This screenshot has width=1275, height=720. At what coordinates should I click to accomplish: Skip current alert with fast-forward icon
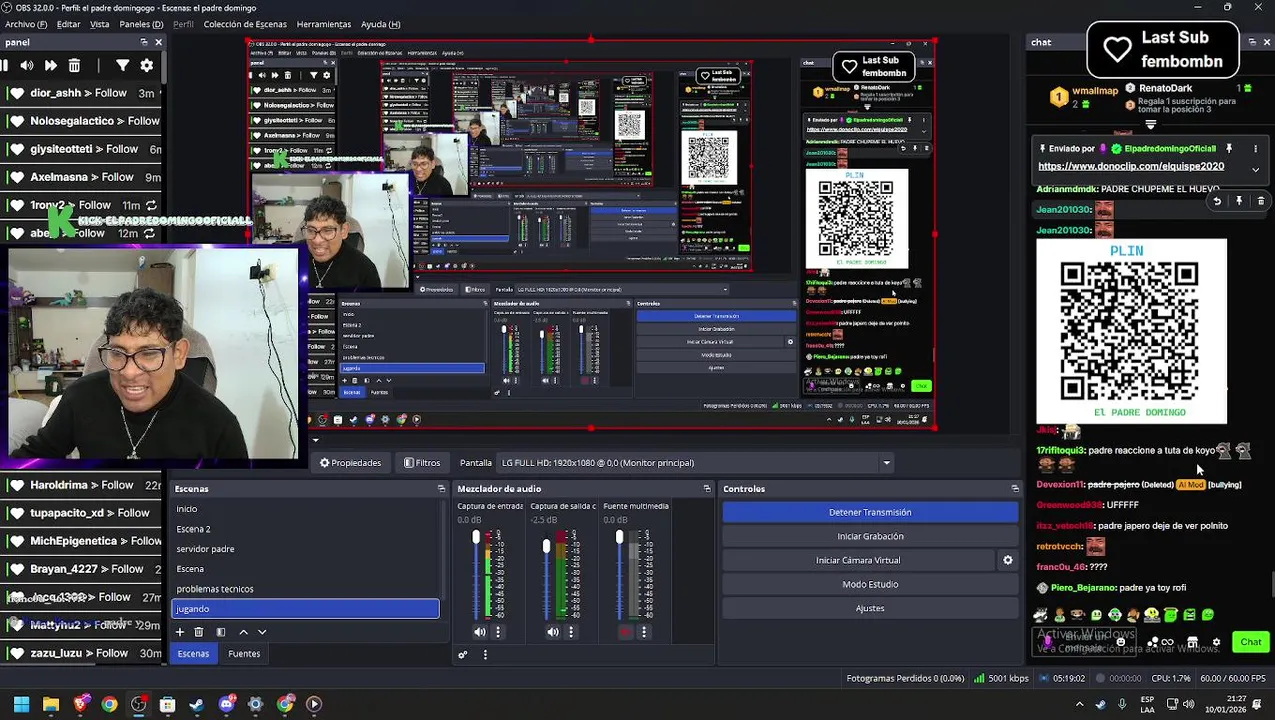point(51,65)
